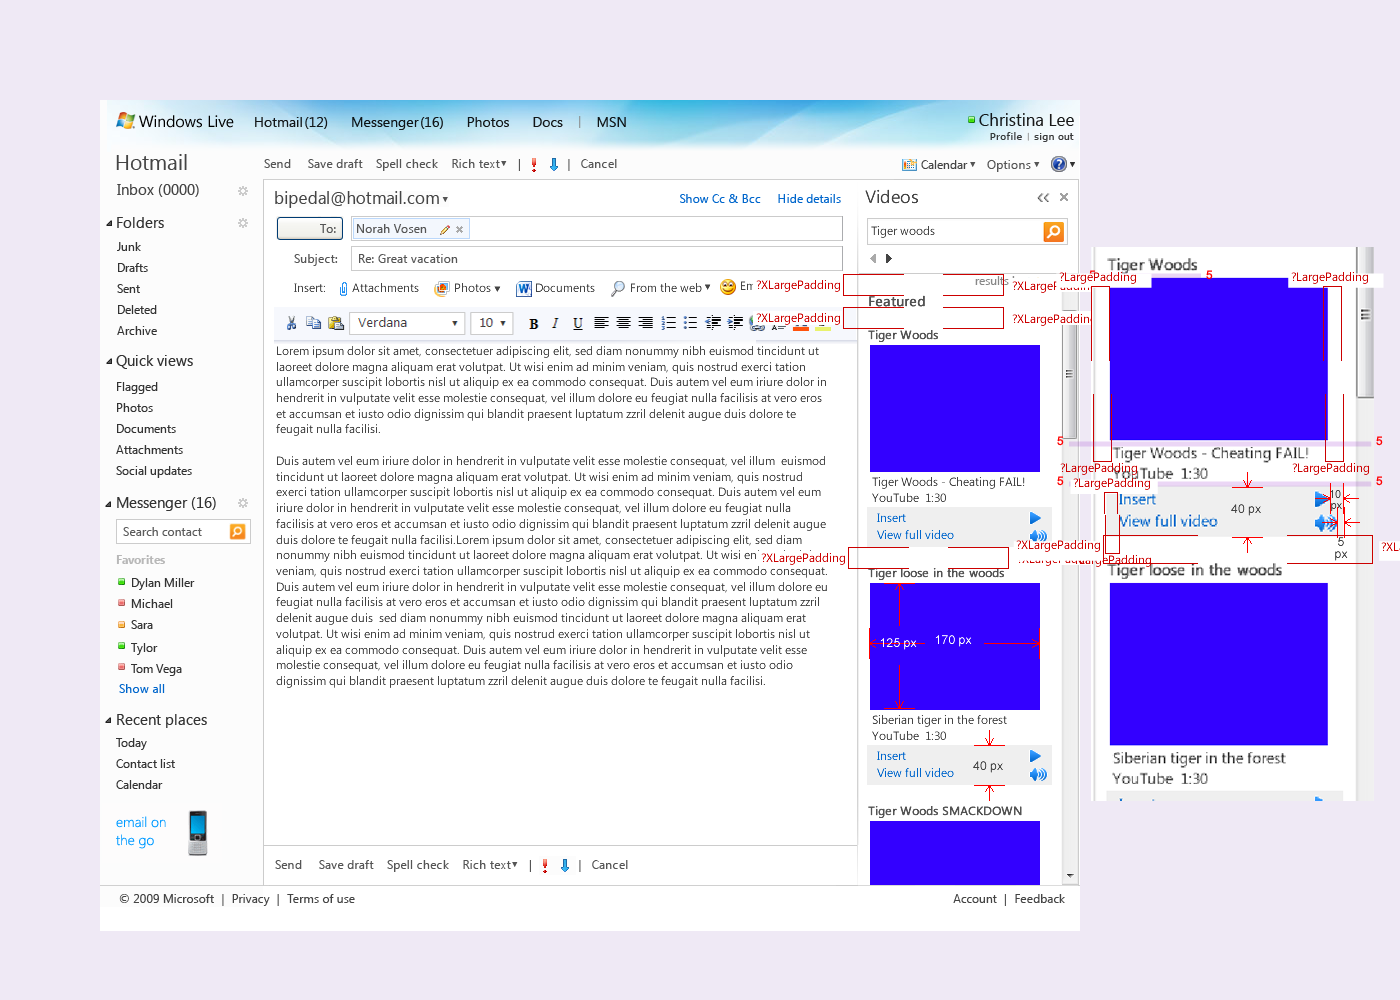
Task: Open Messenger settings gear in sidebar
Action: point(242,503)
